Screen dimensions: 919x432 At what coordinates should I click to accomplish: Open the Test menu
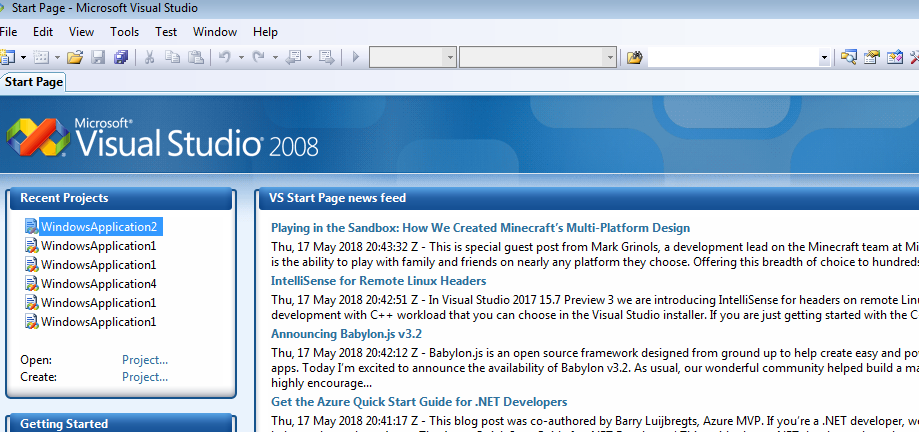coord(166,32)
